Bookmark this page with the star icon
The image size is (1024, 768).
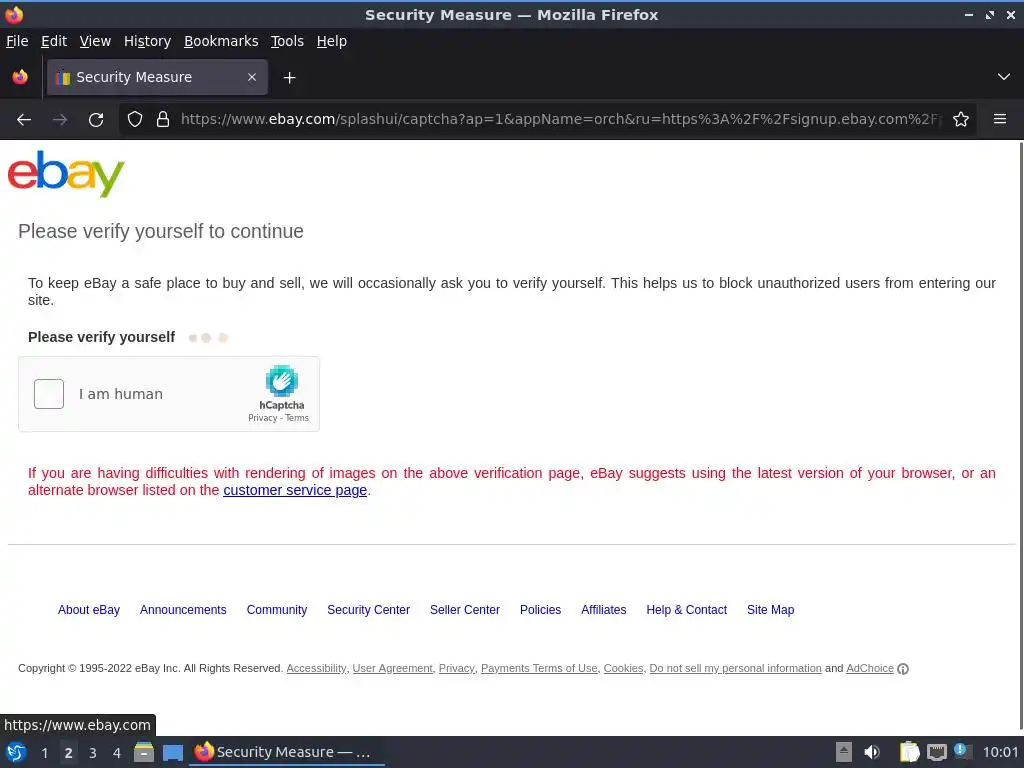click(961, 120)
